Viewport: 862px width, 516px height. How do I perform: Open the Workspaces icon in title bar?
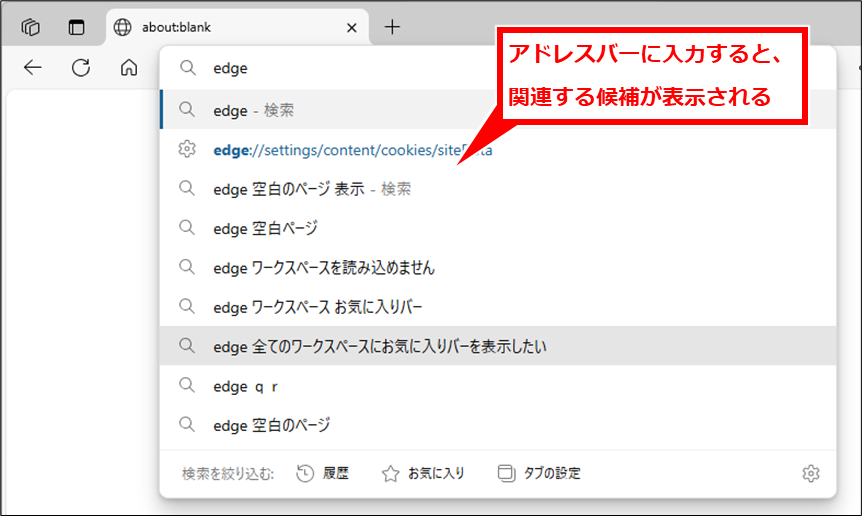pos(31,27)
